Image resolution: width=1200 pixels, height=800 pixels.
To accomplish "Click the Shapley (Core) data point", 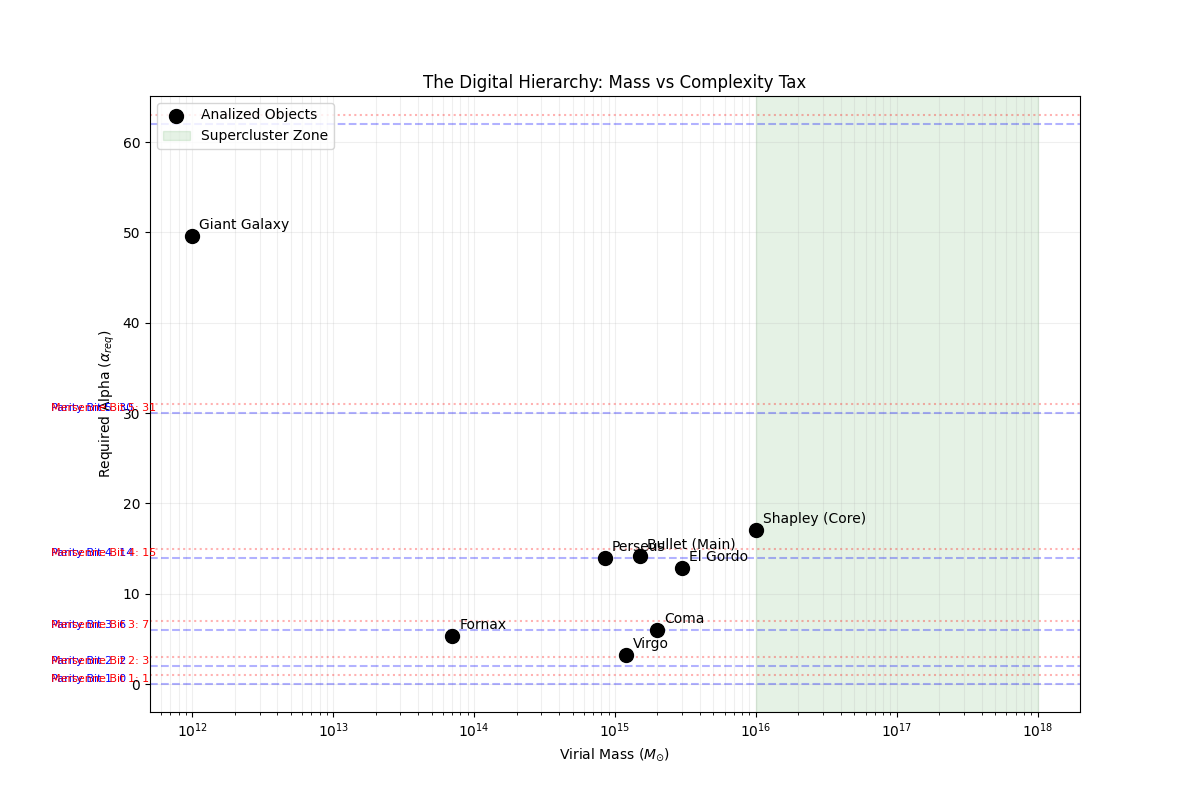I will point(756,530).
